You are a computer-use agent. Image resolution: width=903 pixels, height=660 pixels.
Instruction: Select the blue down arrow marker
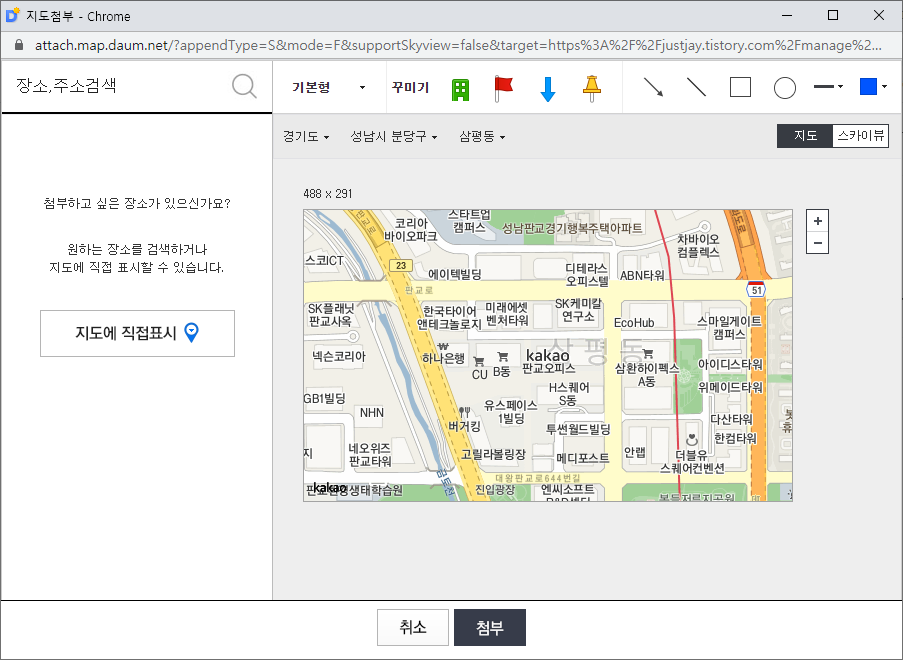pos(548,89)
